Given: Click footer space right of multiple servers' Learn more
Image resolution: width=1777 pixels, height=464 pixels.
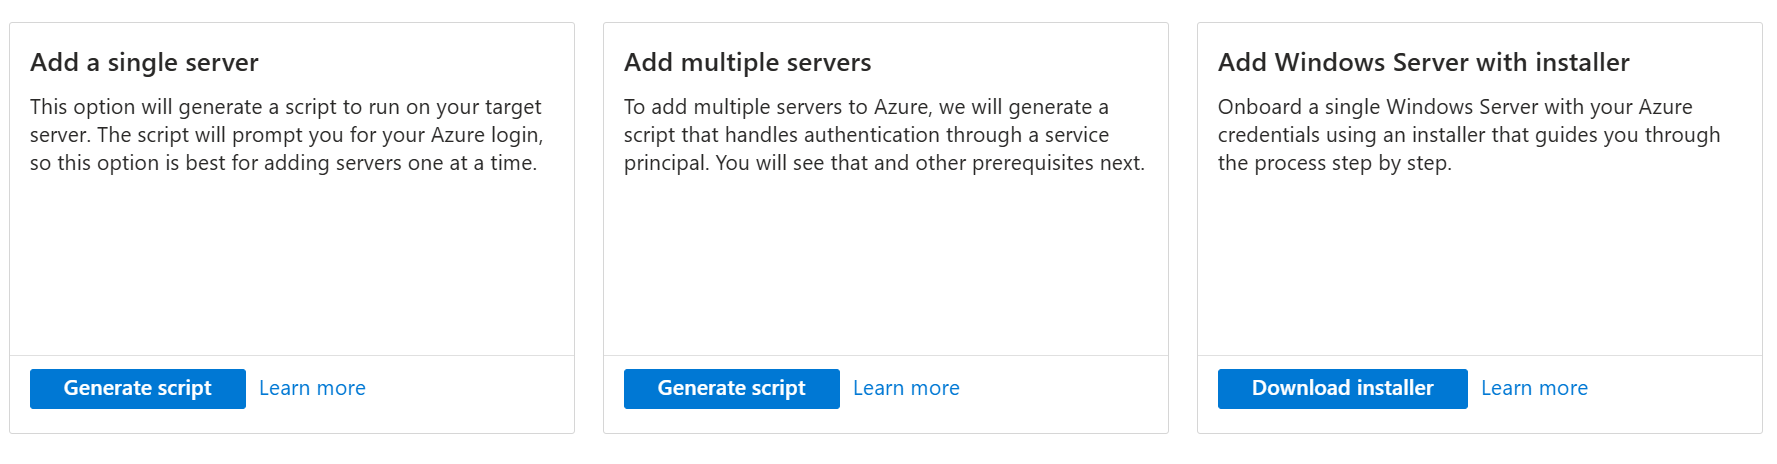Looking at the screenshot, I should click(1062, 394).
